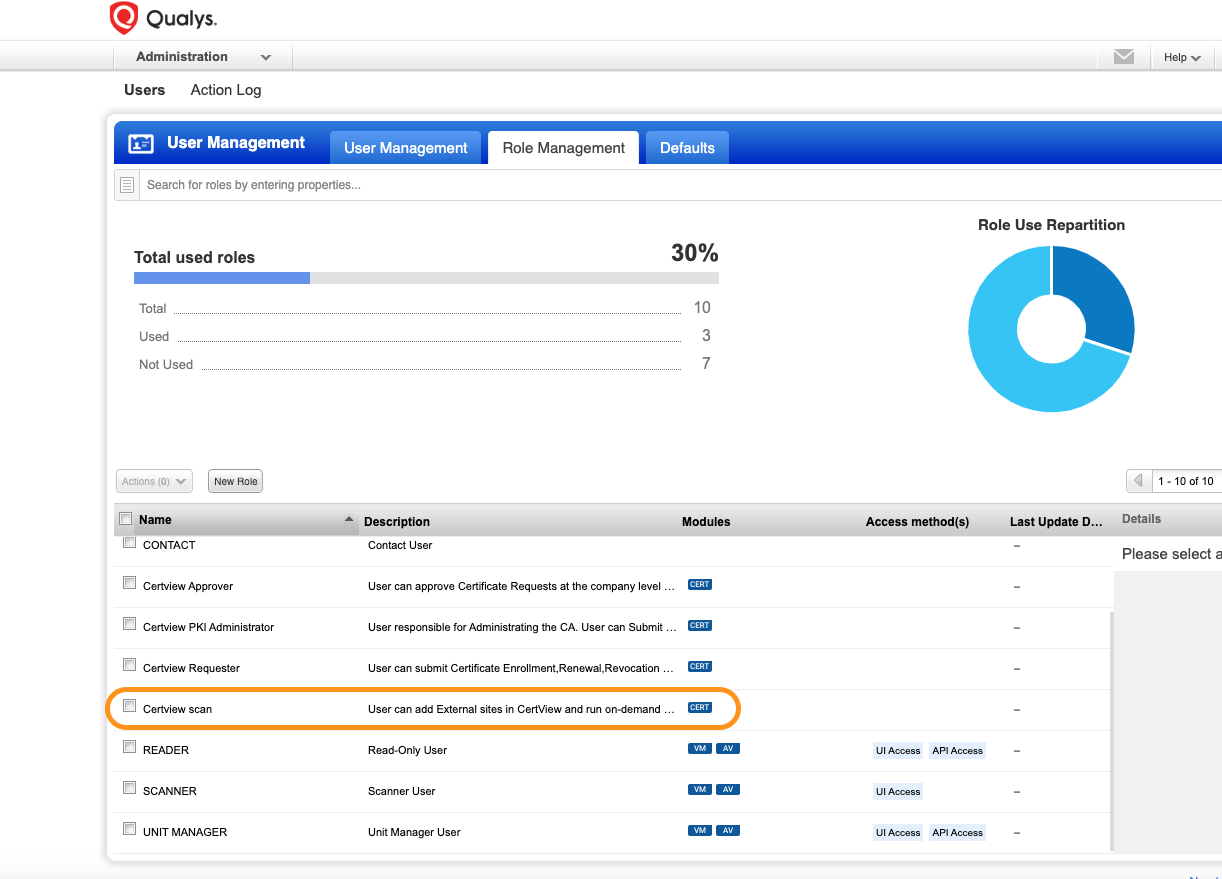Click CERT badge in Certview Requester row

tap(700, 667)
